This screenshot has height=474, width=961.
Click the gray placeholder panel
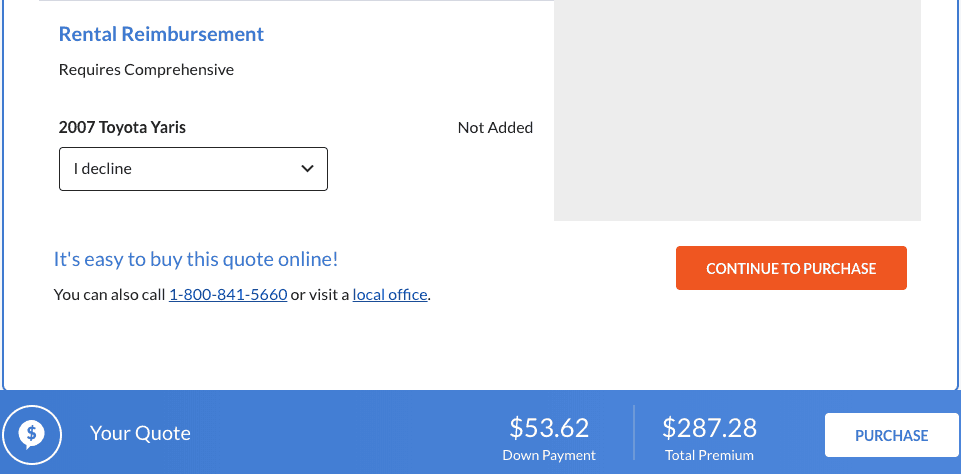pos(737,110)
